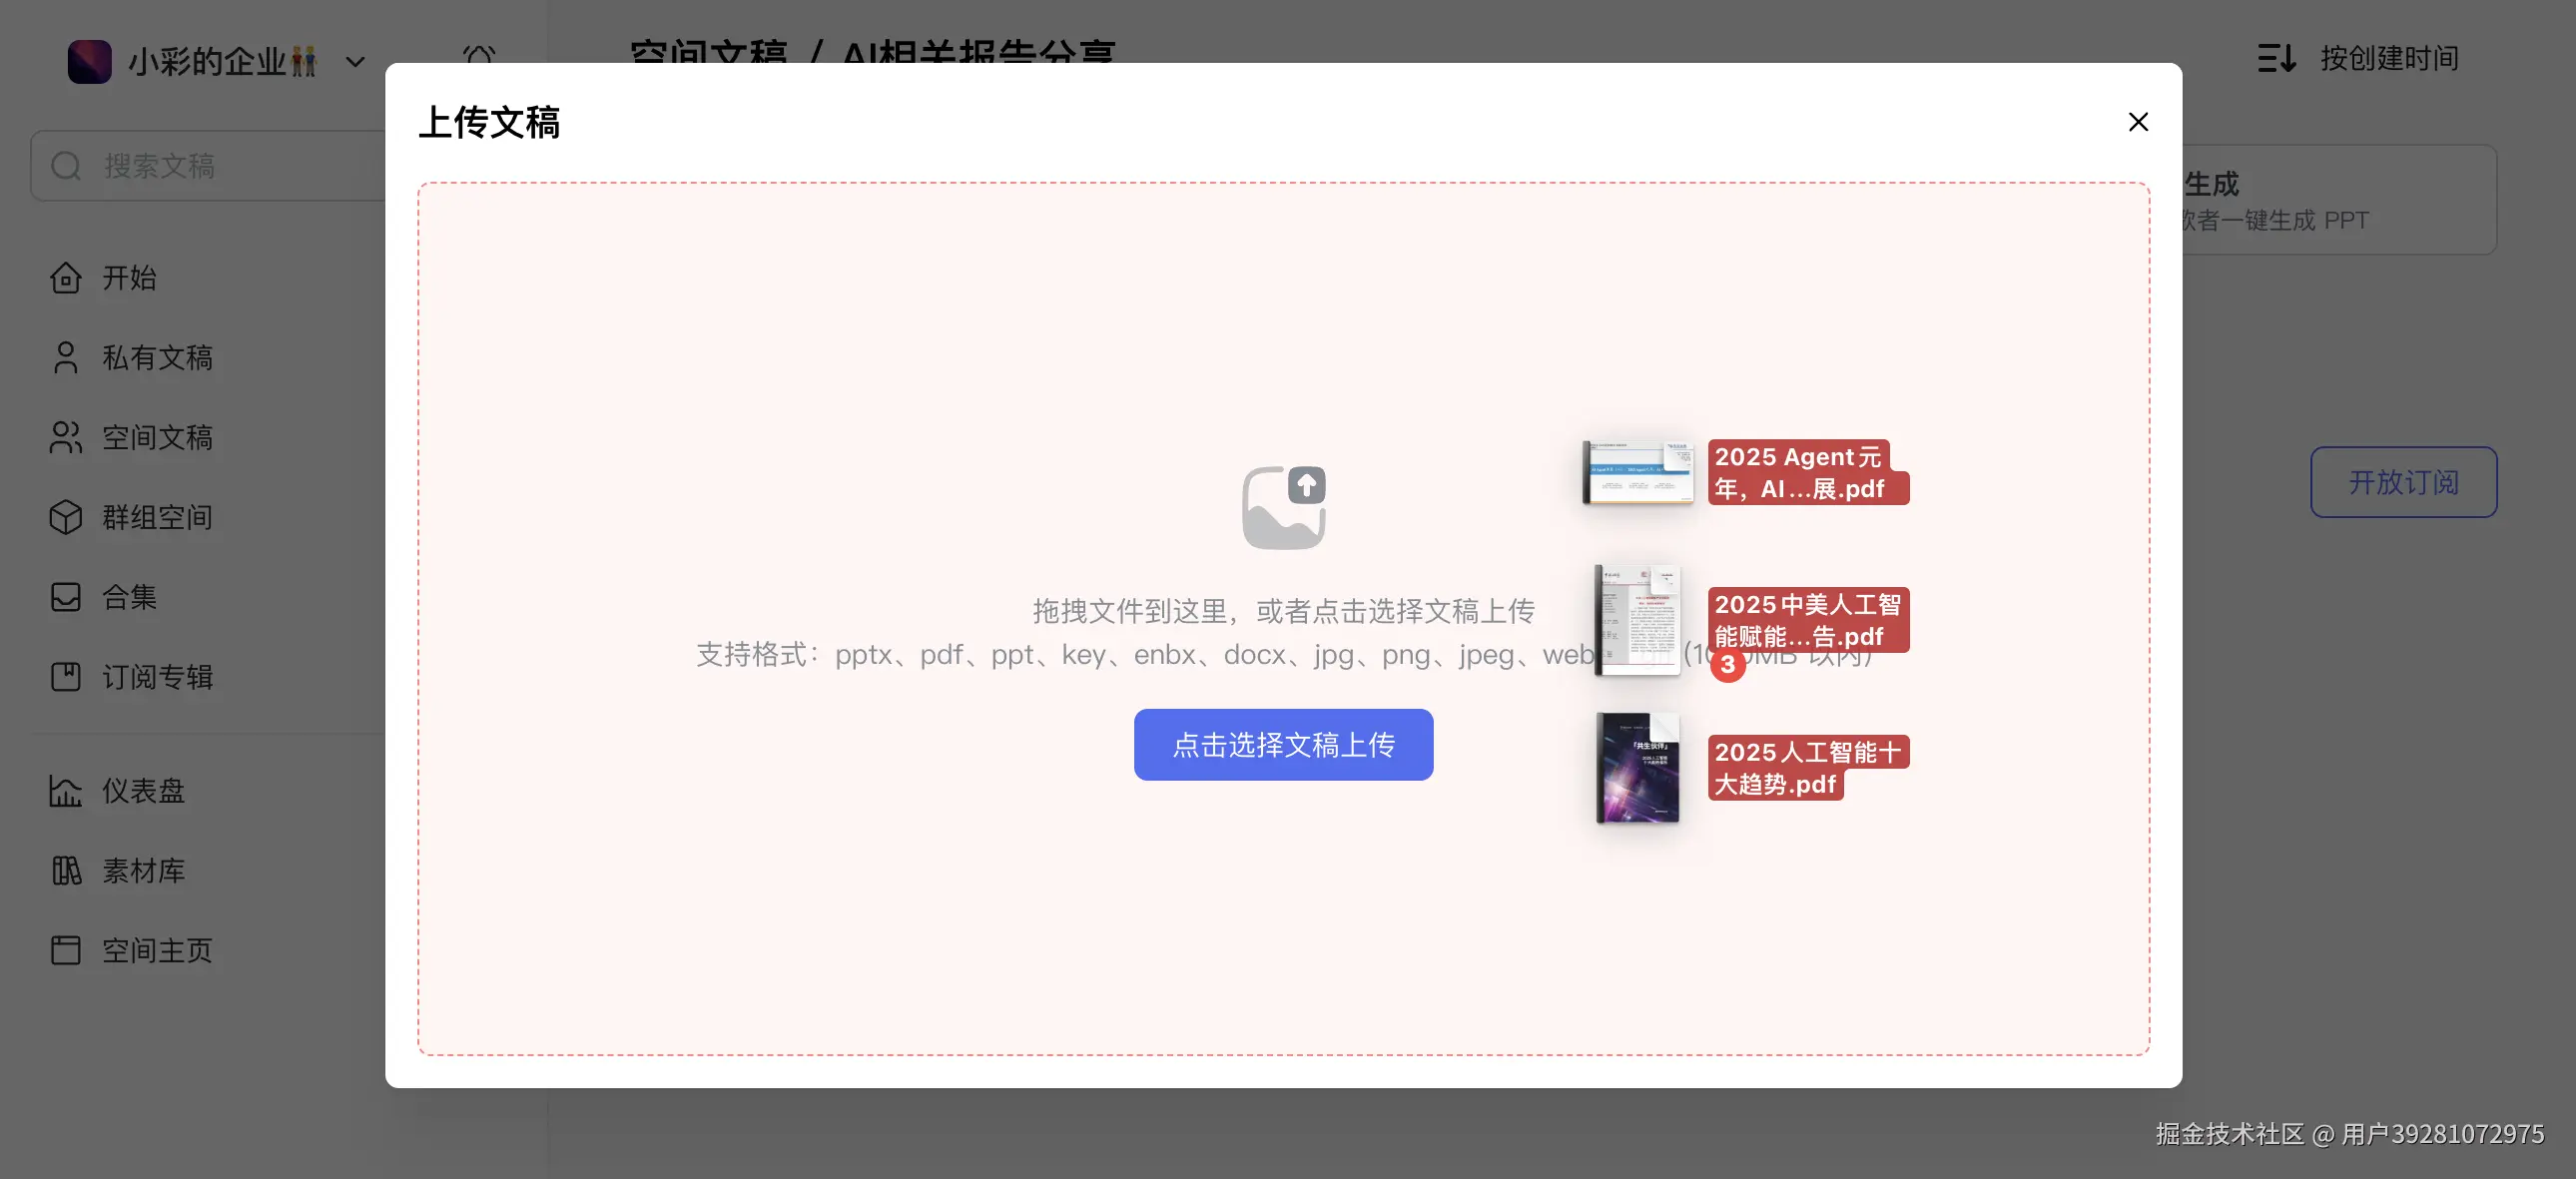Close the 上传文稿 dialog
2576x1179 pixels.
point(2138,122)
